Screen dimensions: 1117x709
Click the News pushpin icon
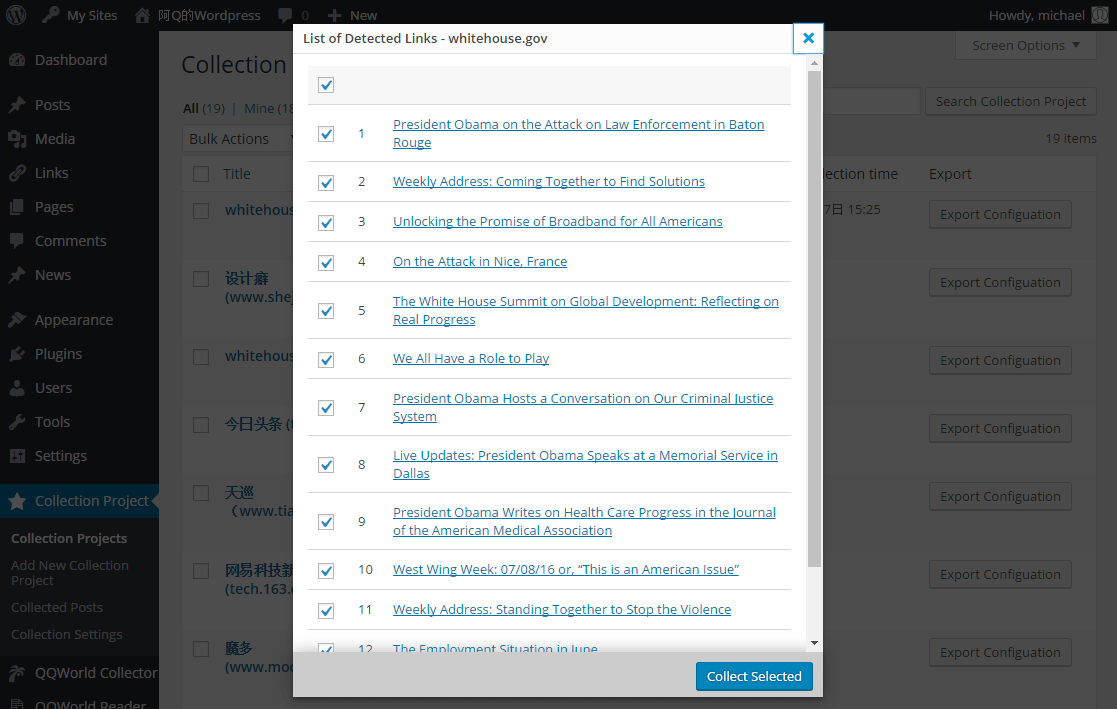[x=17, y=275]
